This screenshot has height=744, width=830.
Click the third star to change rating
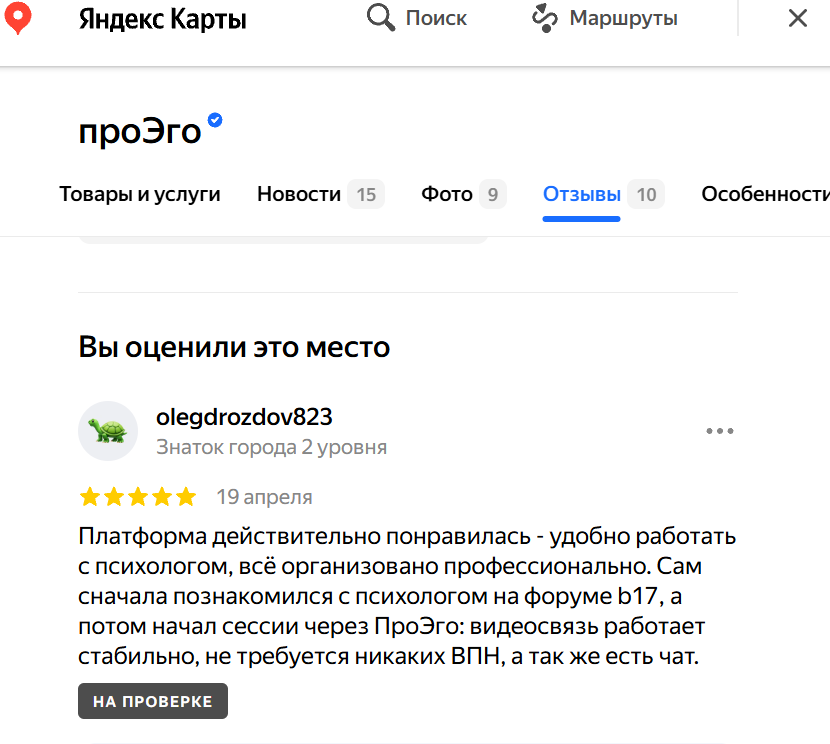coord(137,496)
